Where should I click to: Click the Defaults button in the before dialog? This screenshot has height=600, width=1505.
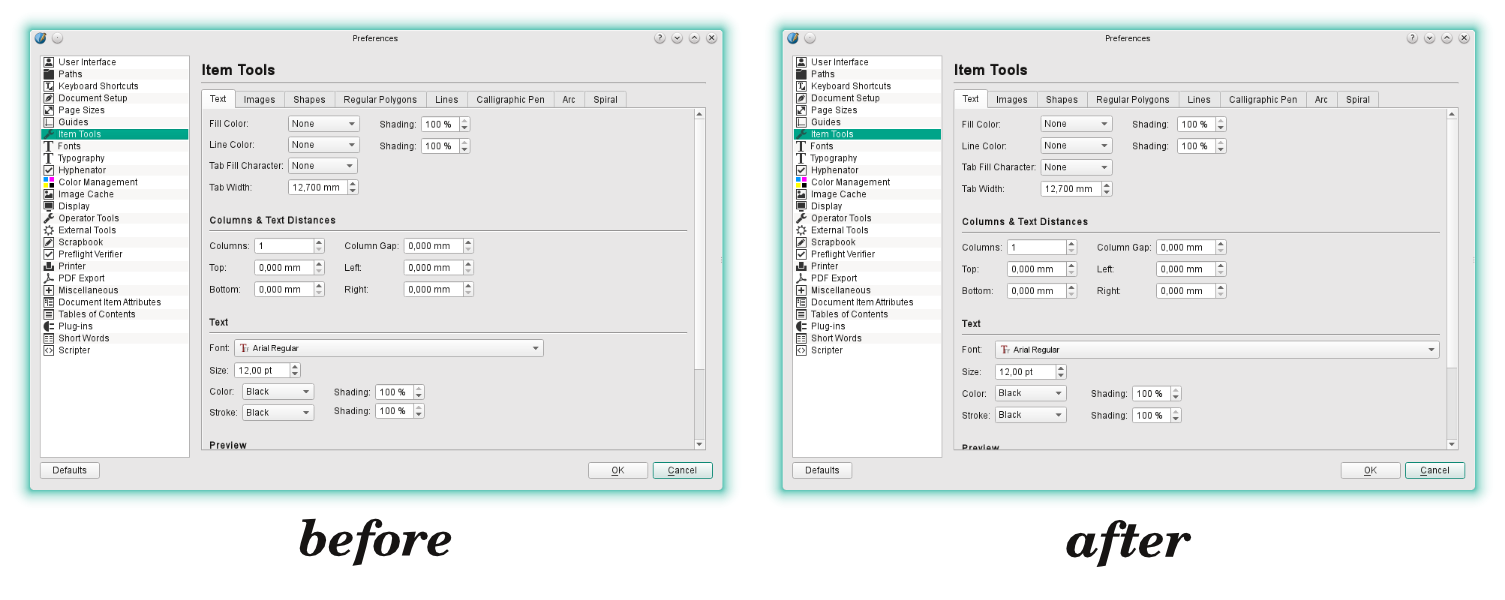(70, 470)
